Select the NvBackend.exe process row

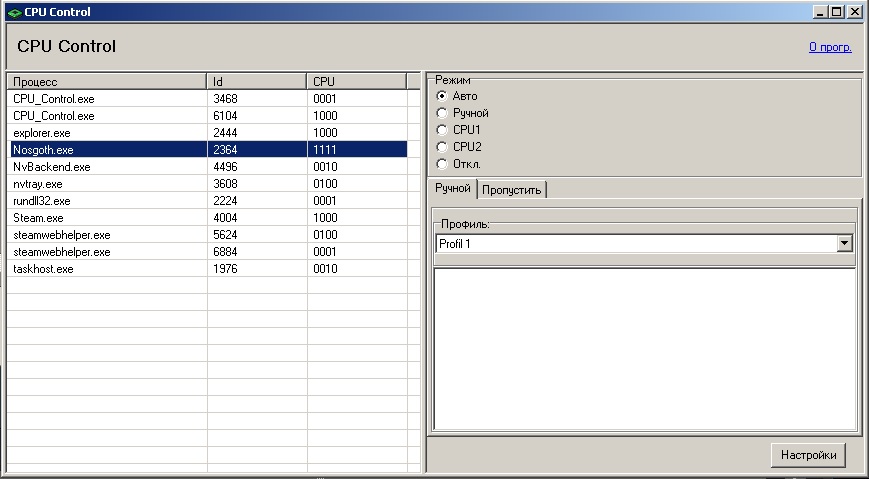(x=208, y=167)
